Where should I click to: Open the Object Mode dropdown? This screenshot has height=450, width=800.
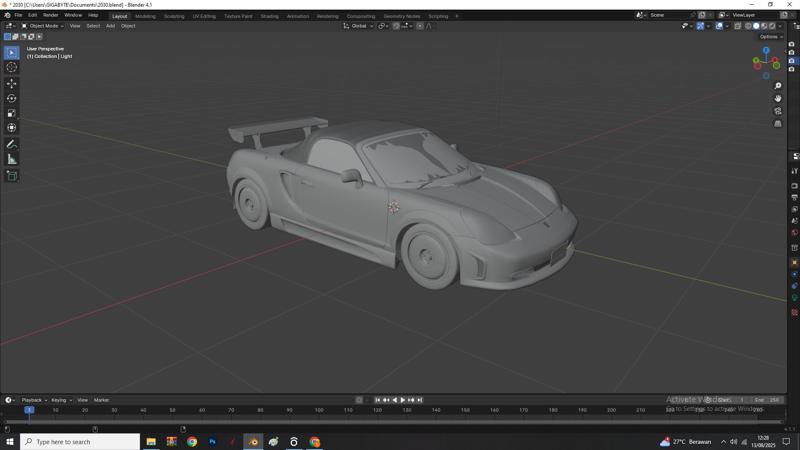point(42,26)
